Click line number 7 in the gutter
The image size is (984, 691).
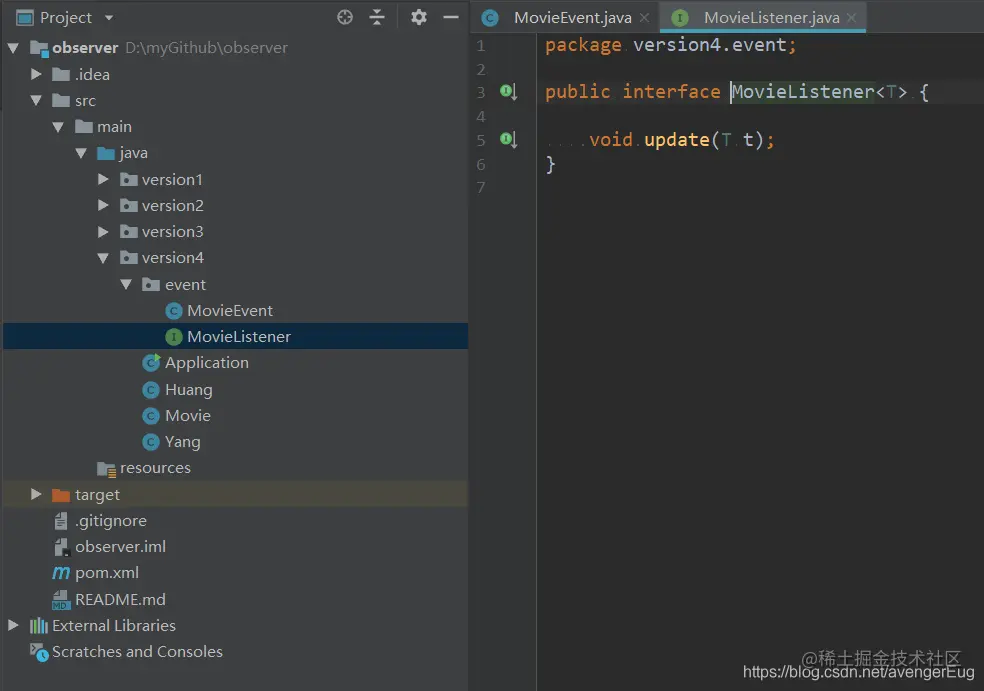tap(481, 187)
